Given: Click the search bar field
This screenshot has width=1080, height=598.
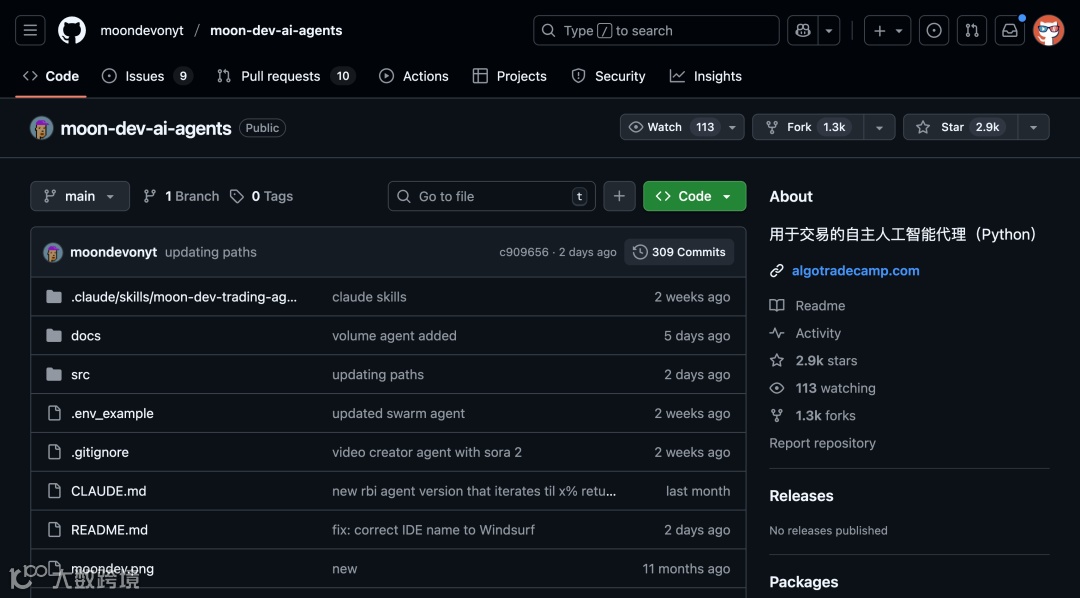Looking at the screenshot, I should (656, 30).
